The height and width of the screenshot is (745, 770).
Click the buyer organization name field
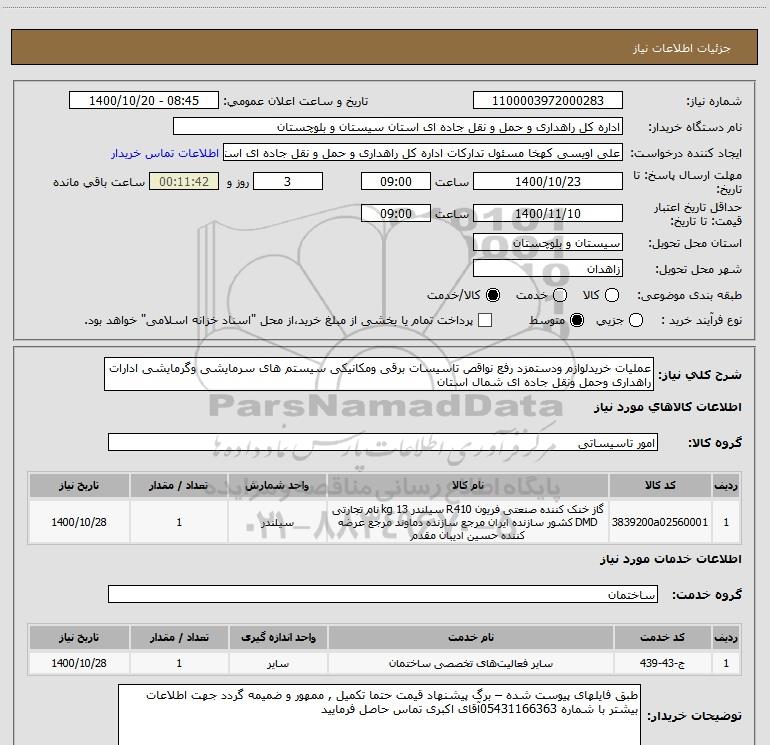398,127
